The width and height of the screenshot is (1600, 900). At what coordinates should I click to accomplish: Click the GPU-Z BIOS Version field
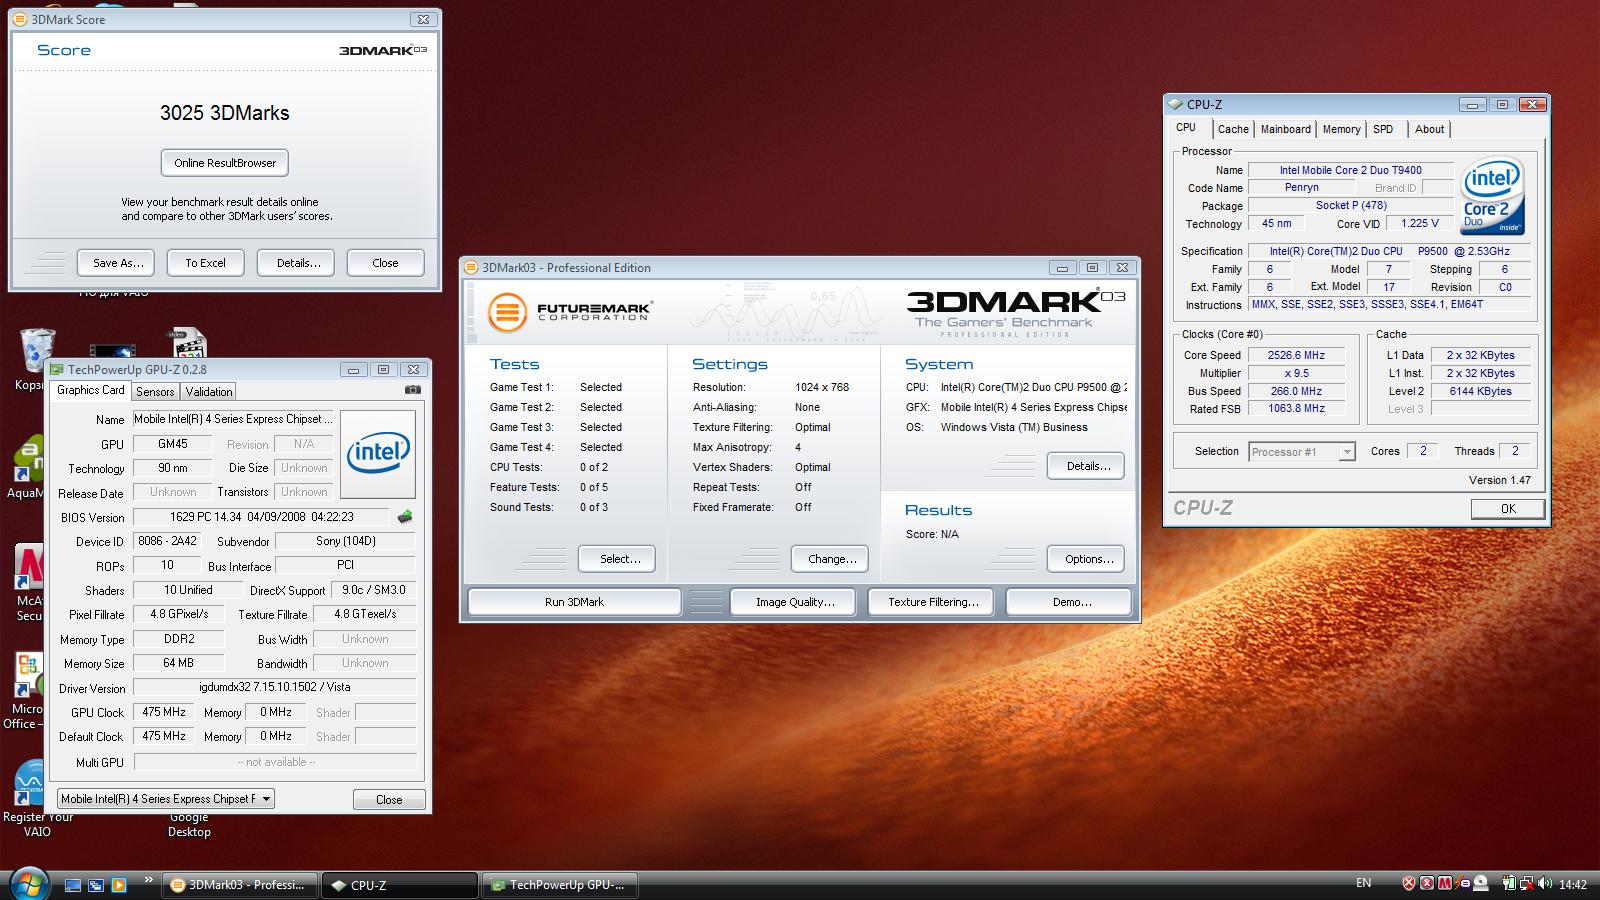click(x=261, y=517)
